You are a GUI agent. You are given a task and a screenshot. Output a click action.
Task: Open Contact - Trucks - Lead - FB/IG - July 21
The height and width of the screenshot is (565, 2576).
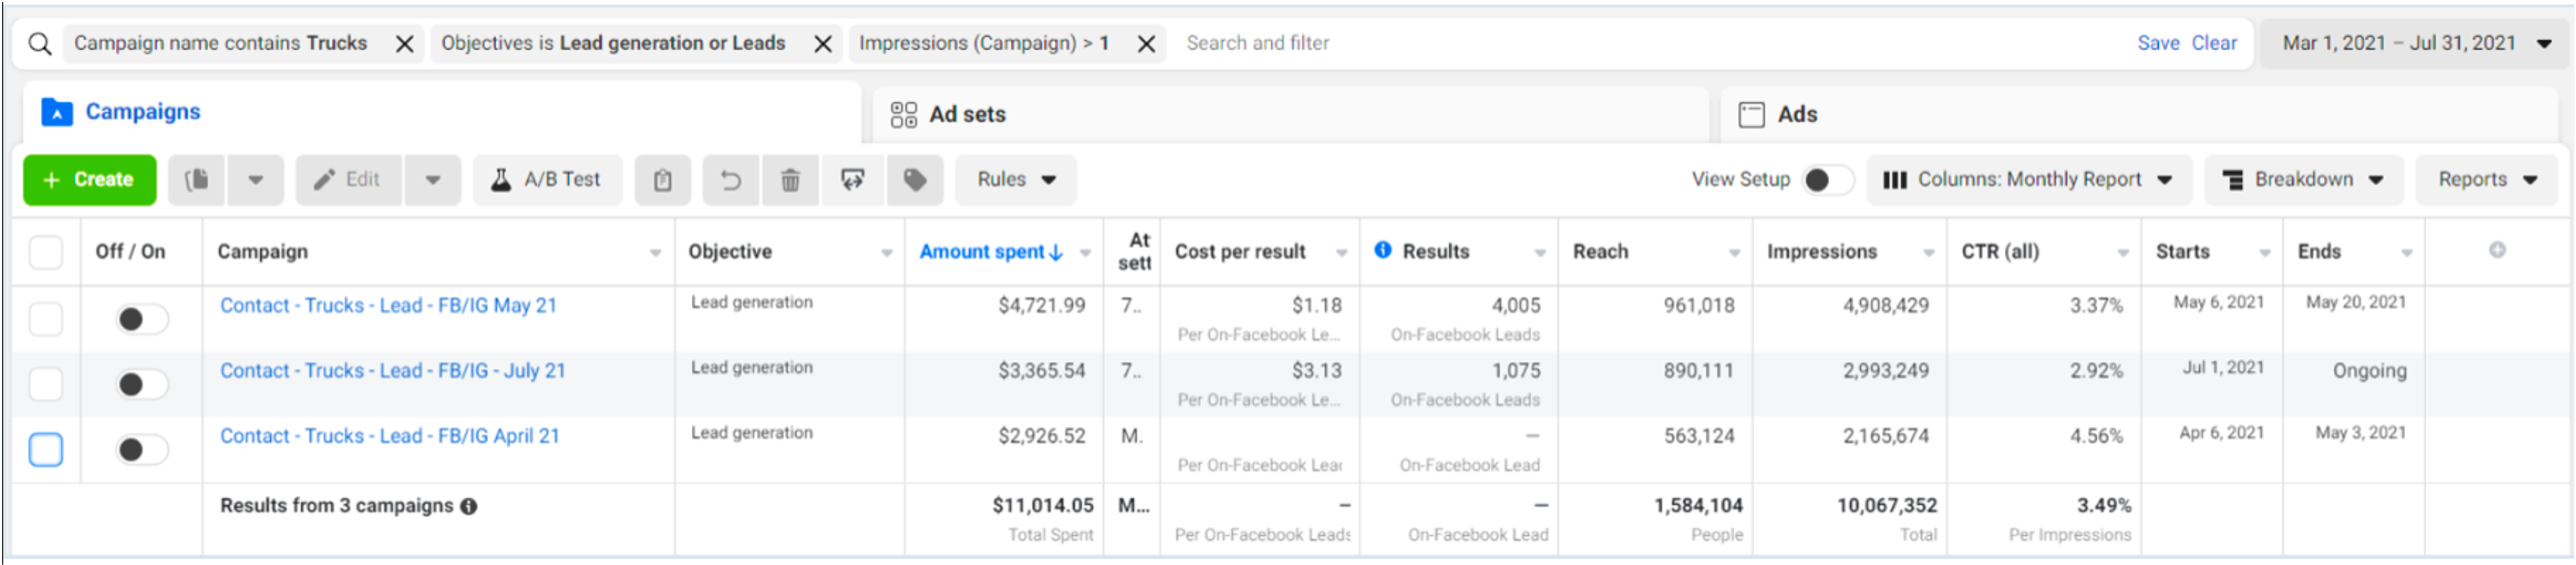tap(393, 371)
